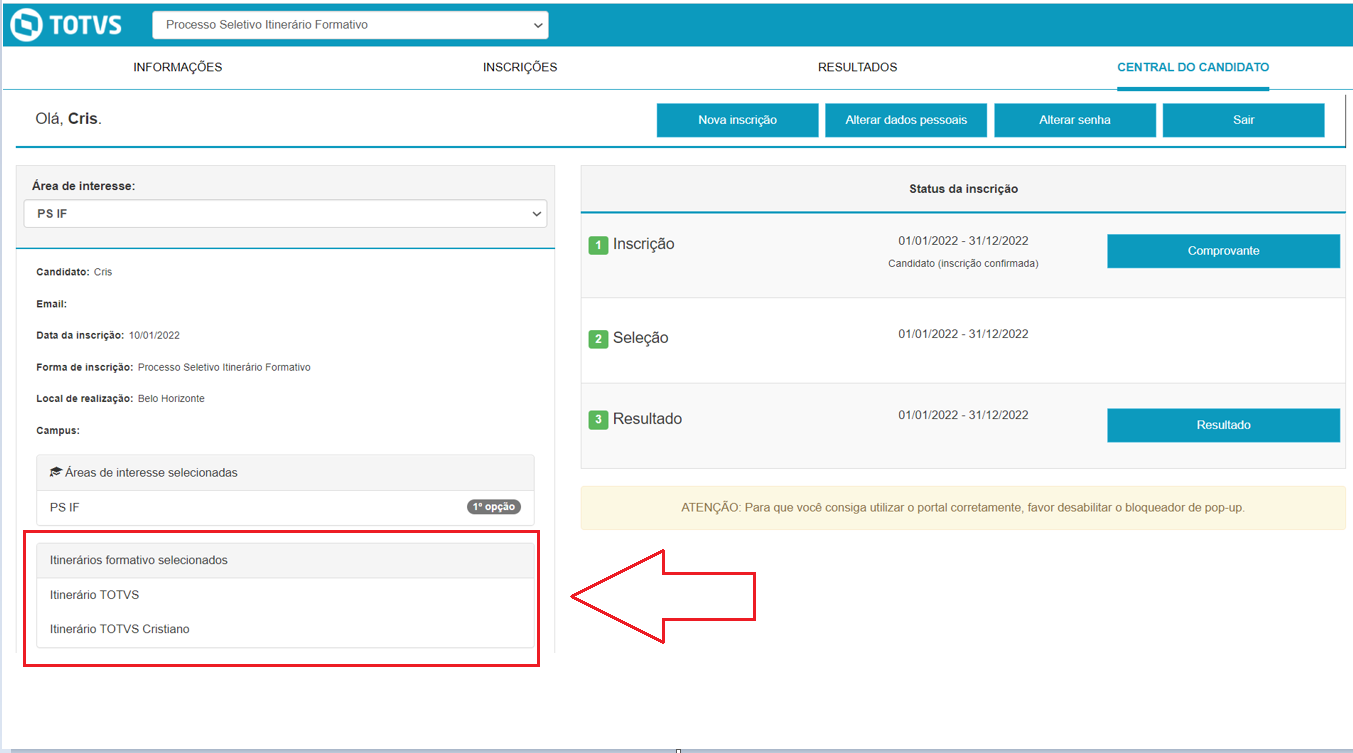
Task: Select the Itinerário TOTVS Cristiano row
Action: tap(285, 629)
